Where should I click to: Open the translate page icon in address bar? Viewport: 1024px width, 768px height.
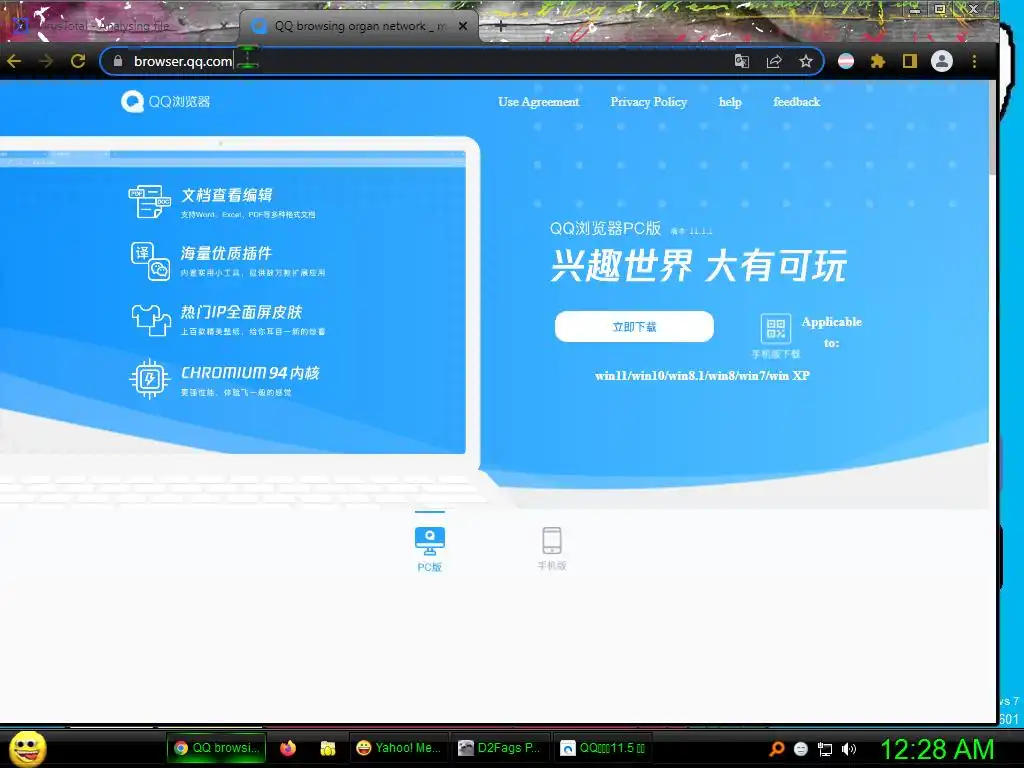[742, 61]
